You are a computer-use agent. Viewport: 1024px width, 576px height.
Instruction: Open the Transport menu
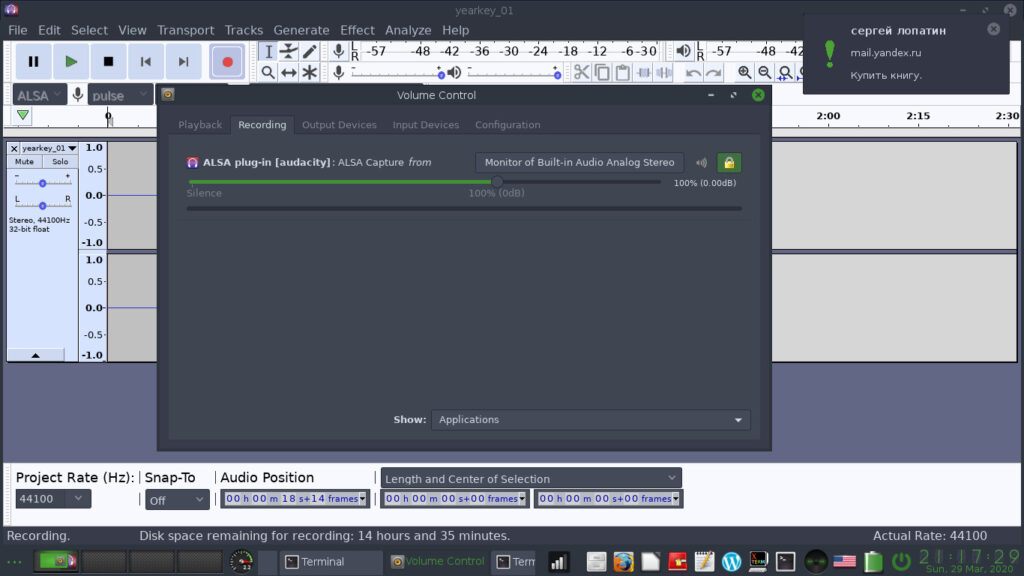[x=185, y=30]
